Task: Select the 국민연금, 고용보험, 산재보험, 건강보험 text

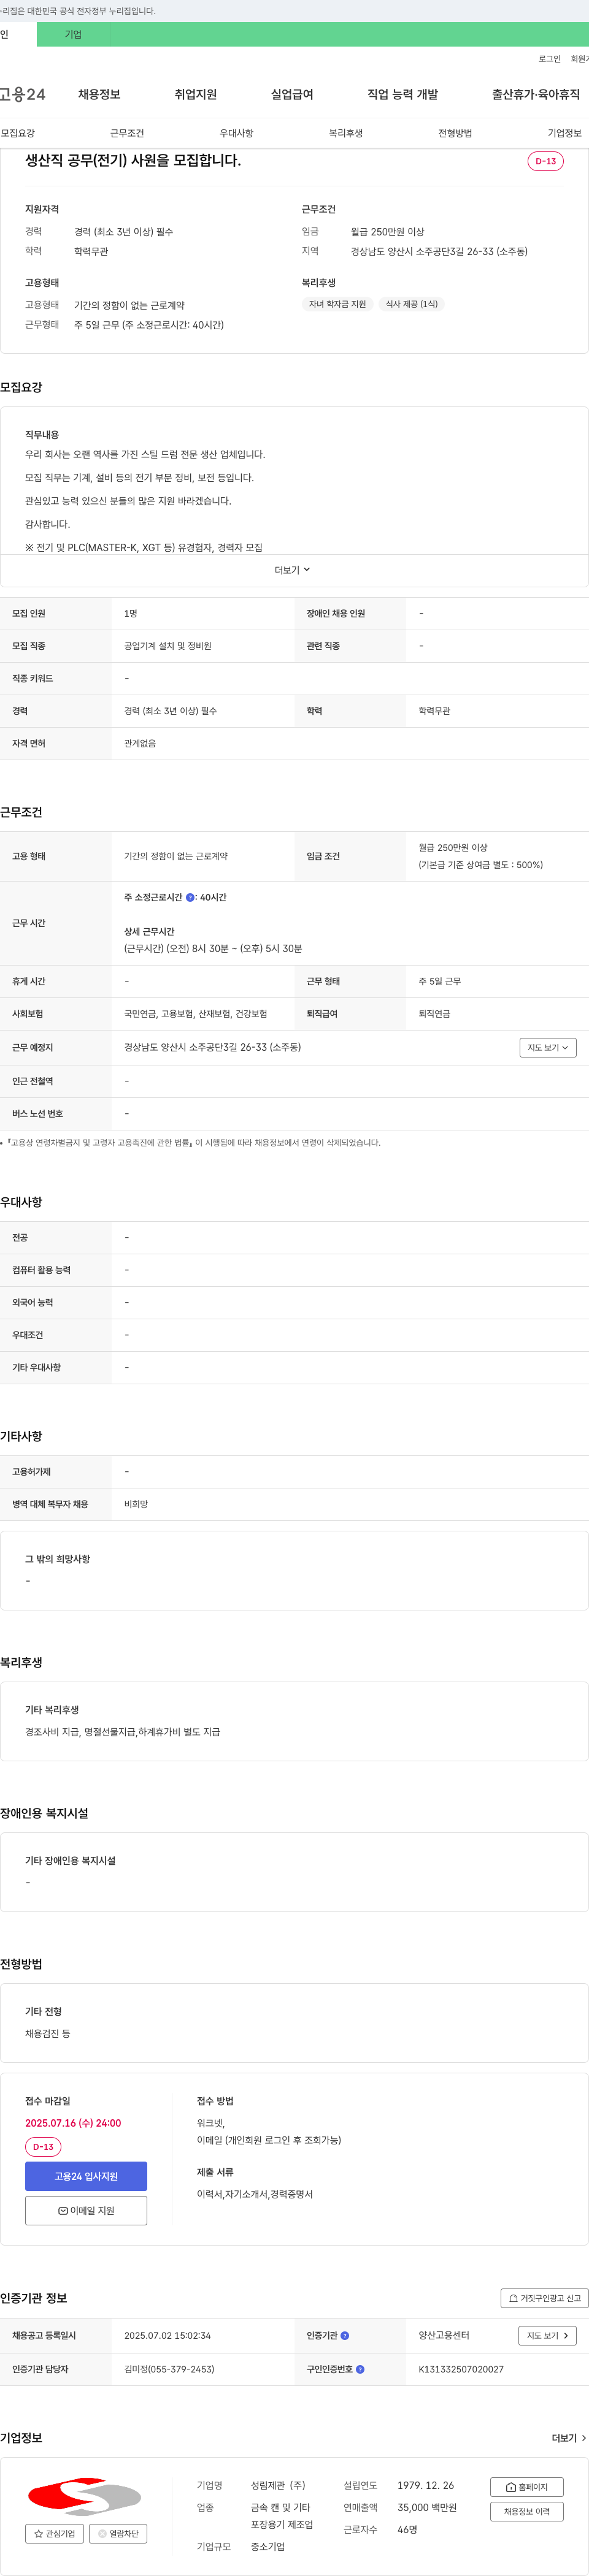Action: coord(196,1013)
